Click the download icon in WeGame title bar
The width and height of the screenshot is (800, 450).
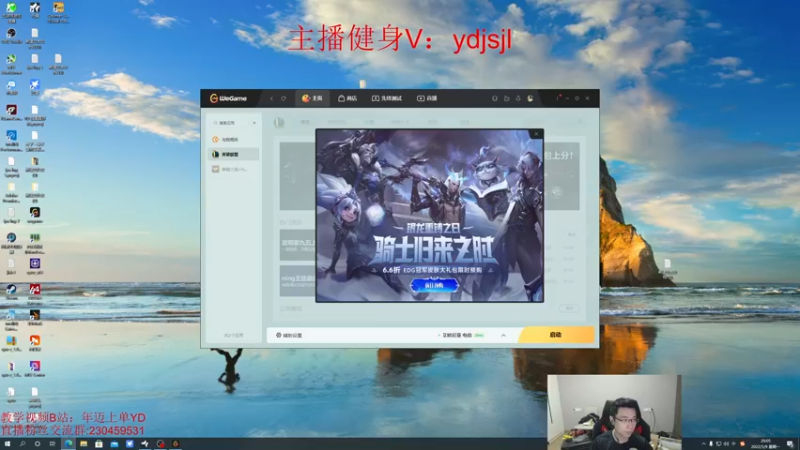[518, 98]
